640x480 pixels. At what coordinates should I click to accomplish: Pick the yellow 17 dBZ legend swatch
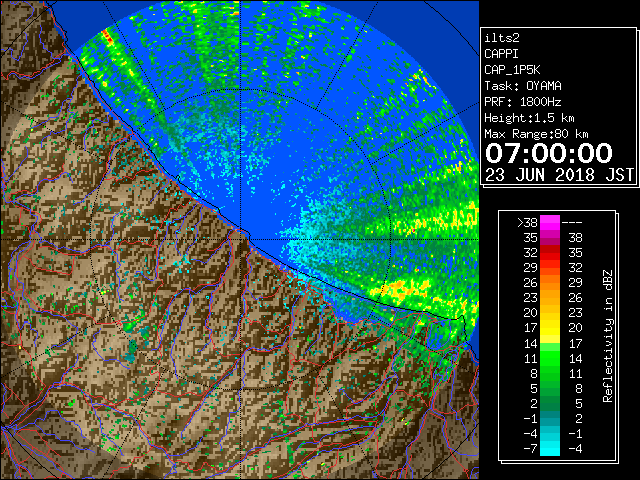click(550, 329)
